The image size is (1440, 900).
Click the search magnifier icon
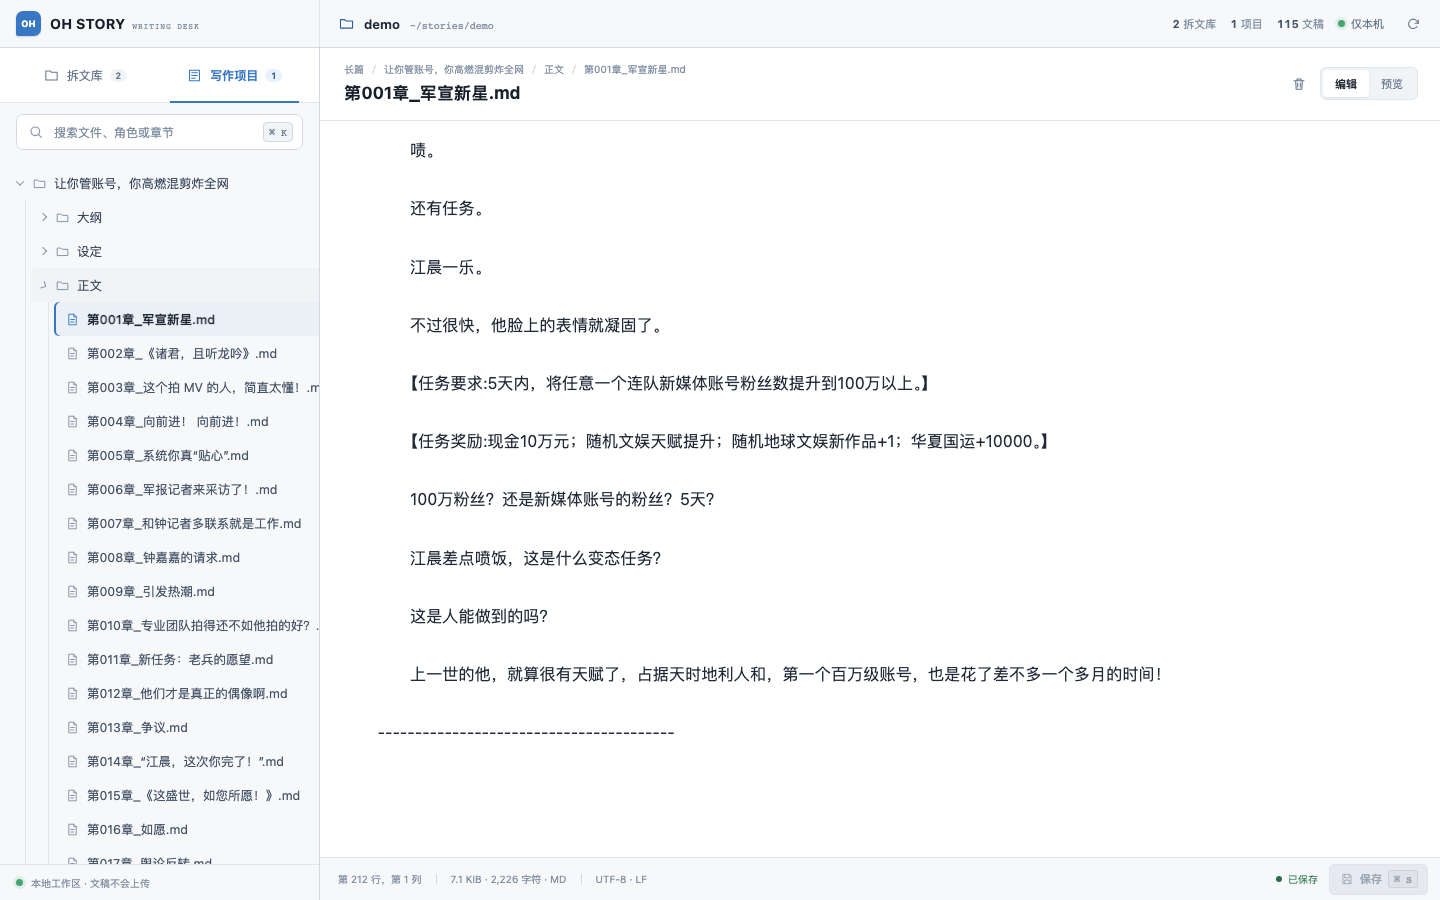pyautogui.click(x=36, y=132)
